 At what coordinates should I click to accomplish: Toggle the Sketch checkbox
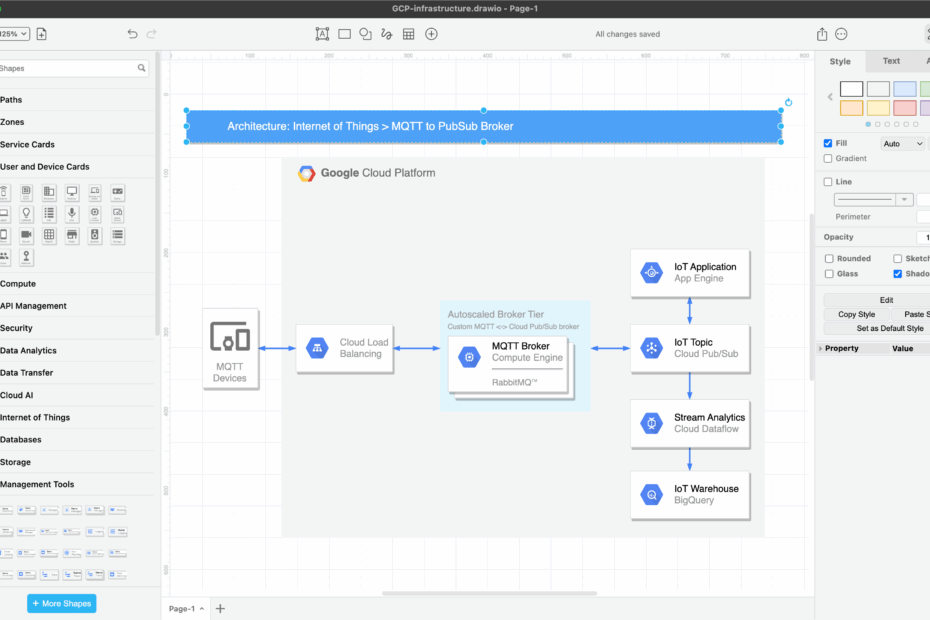click(897, 258)
